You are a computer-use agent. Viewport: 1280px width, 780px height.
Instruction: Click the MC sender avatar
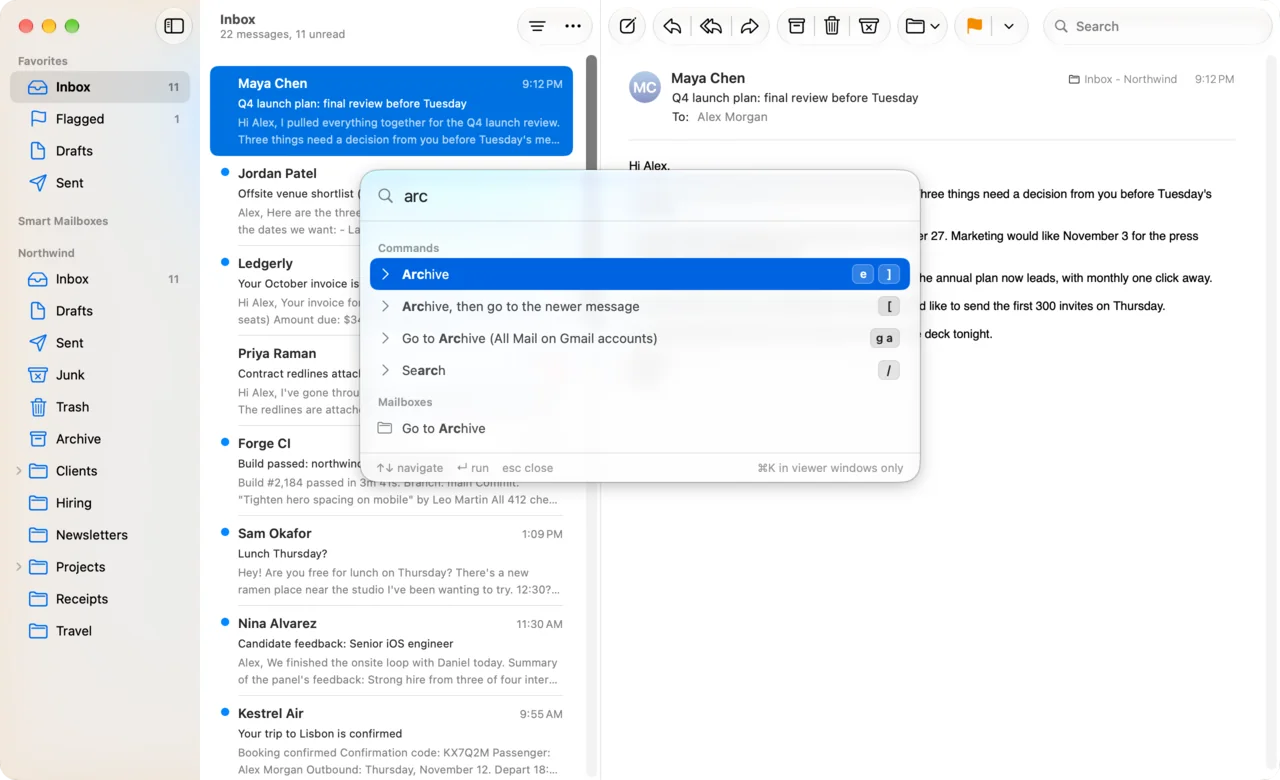click(645, 87)
